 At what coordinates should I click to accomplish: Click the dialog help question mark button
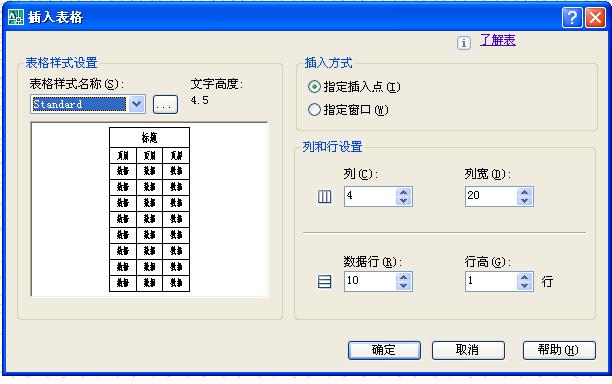tap(572, 18)
